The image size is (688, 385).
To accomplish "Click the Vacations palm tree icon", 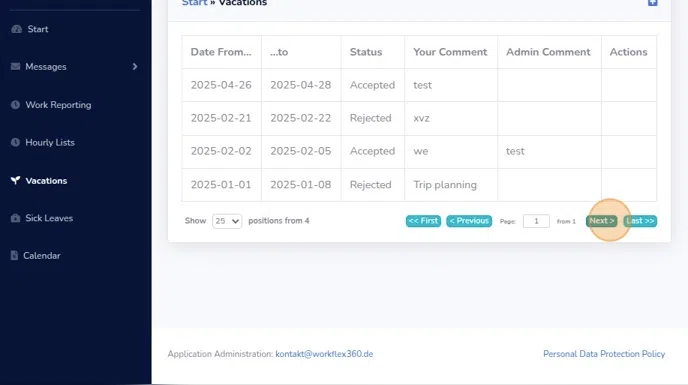I will point(15,180).
